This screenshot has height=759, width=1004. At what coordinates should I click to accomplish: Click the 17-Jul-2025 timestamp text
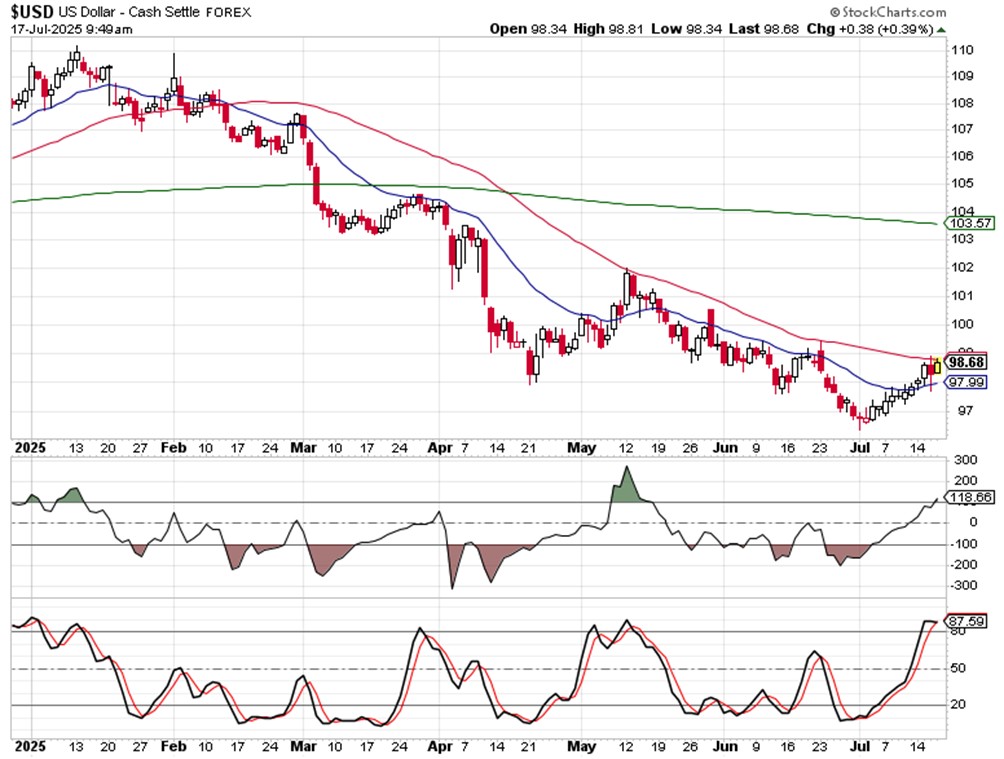(x=72, y=29)
